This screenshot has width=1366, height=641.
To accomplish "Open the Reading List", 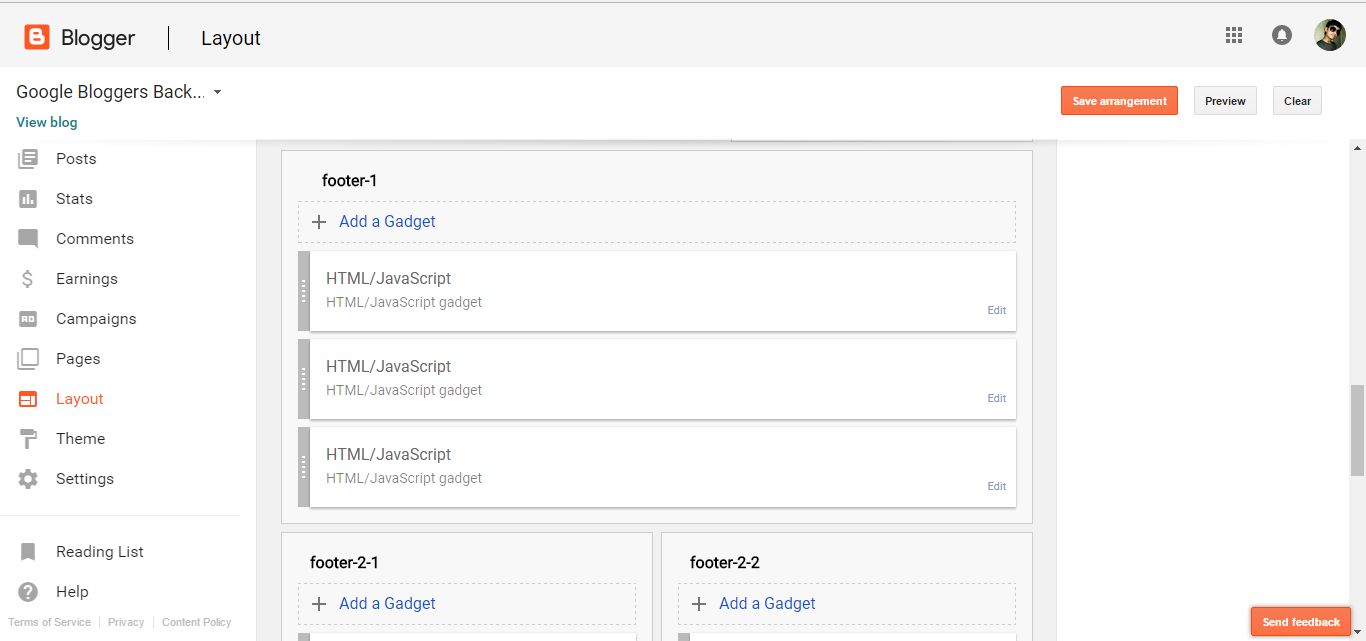I will (x=99, y=552).
